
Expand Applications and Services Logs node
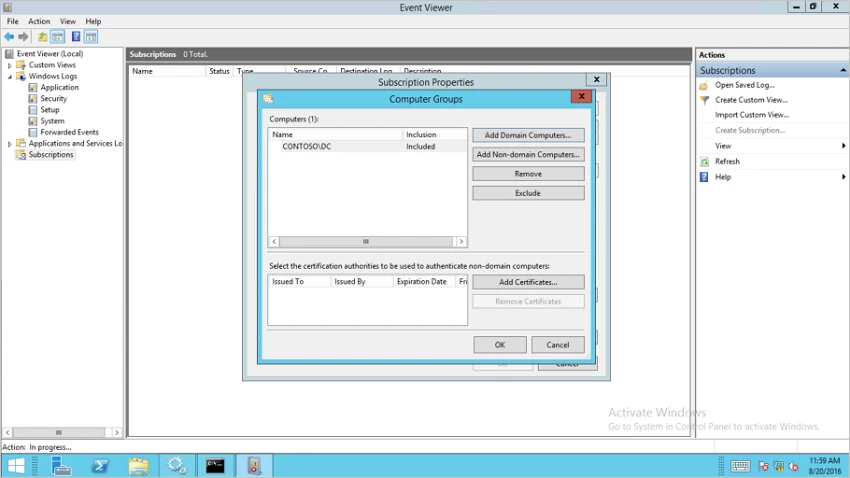(10, 144)
